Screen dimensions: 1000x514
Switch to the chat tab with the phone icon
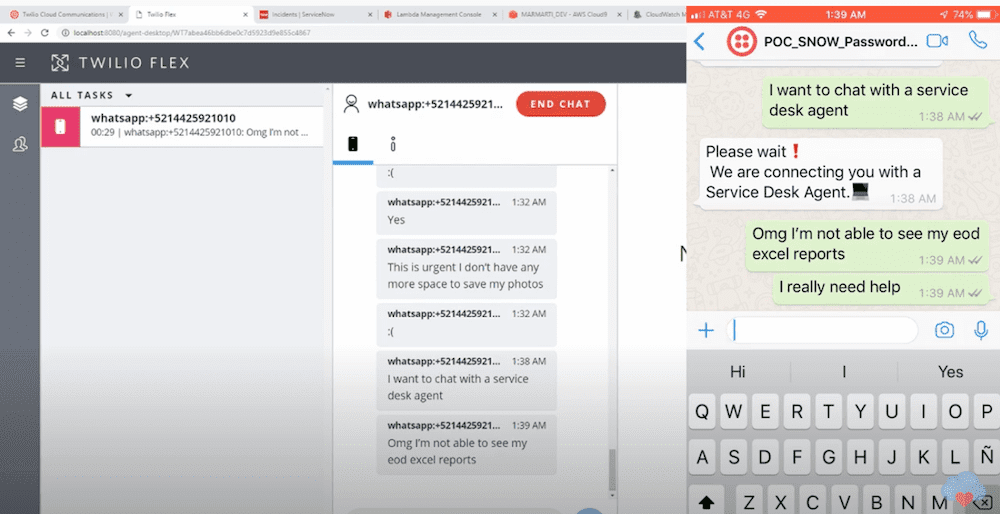coord(353,144)
